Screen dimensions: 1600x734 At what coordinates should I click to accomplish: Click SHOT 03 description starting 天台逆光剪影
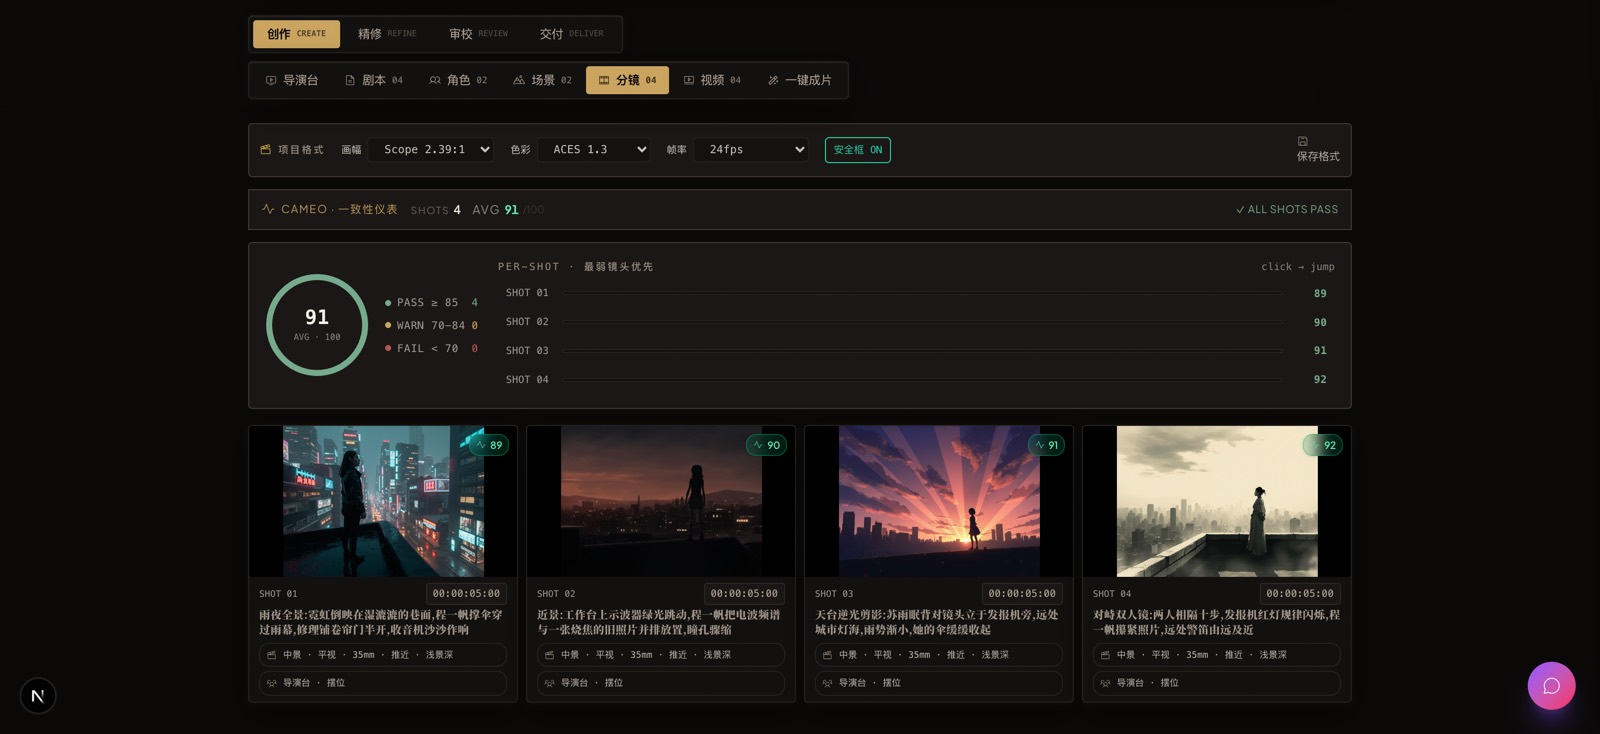(937, 622)
